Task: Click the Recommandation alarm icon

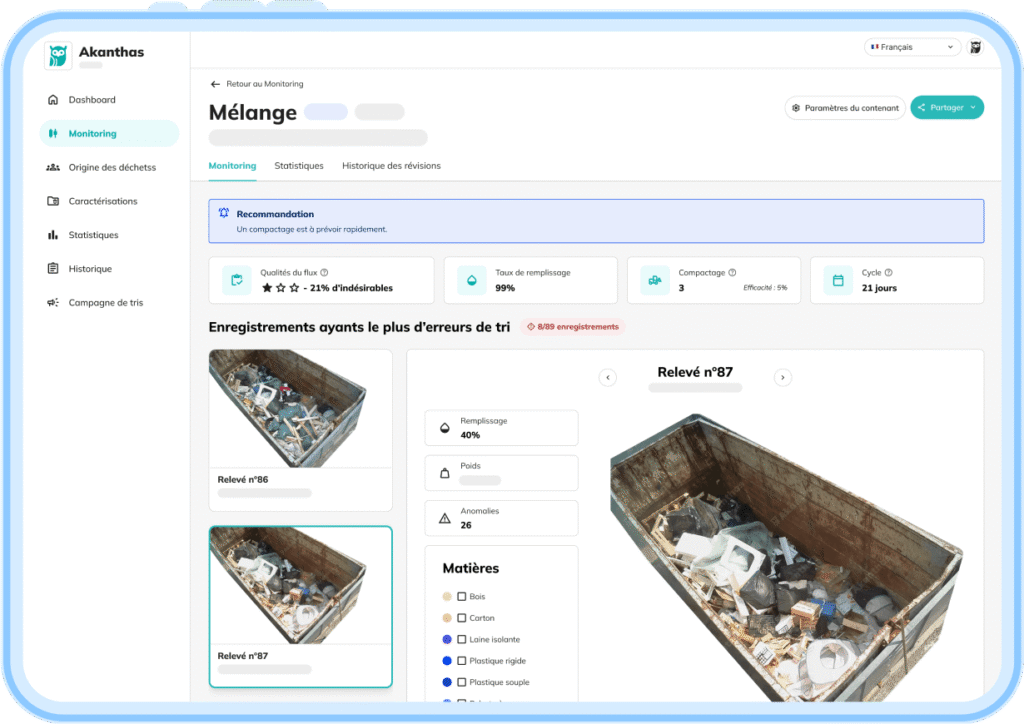Action: 224,213
